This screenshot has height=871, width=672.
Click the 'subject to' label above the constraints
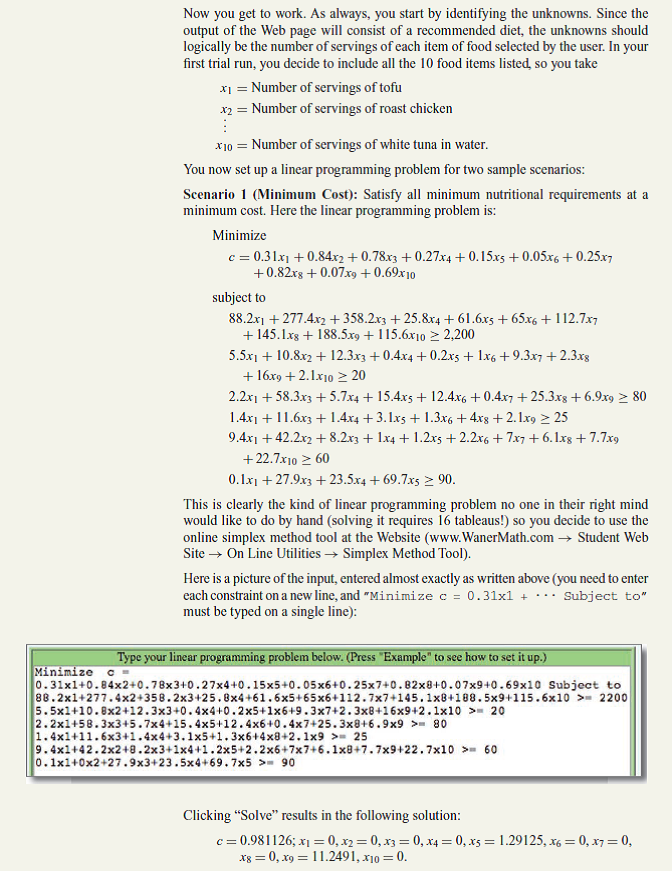pos(239,298)
